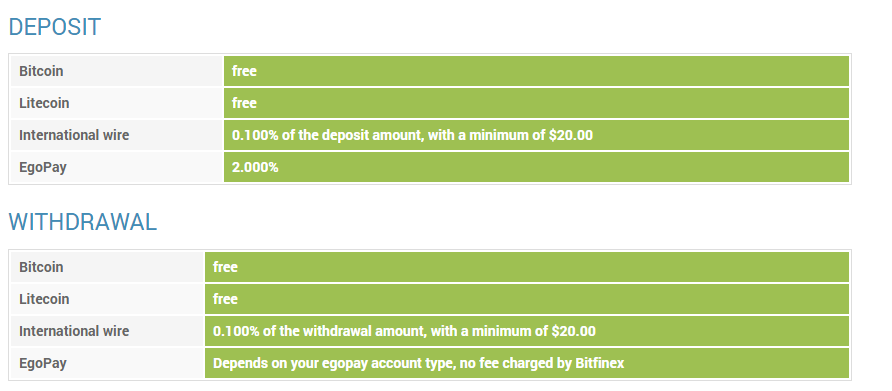This screenshot has width=892, height=391.
Task: Click International wire label under Deposit
Action: coord(74,135)
